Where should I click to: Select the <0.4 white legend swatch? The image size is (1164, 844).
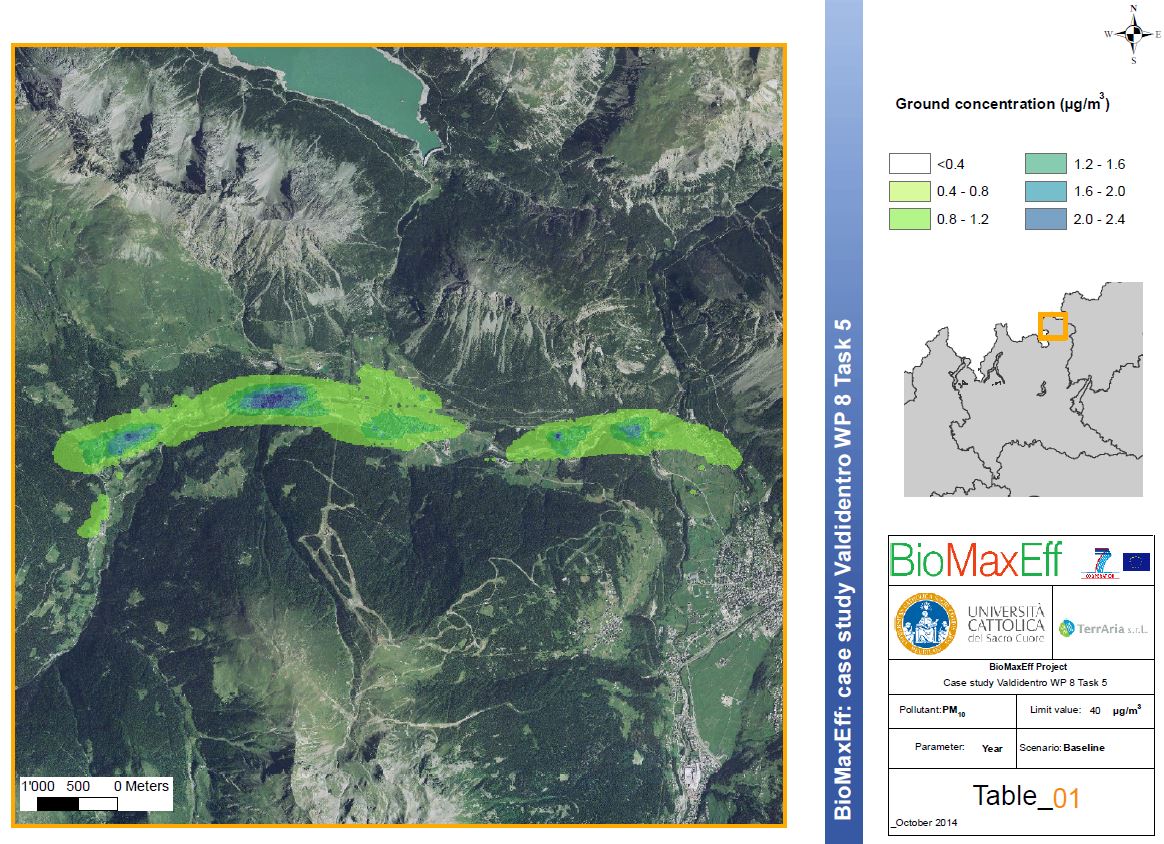(x=908, y=165)
